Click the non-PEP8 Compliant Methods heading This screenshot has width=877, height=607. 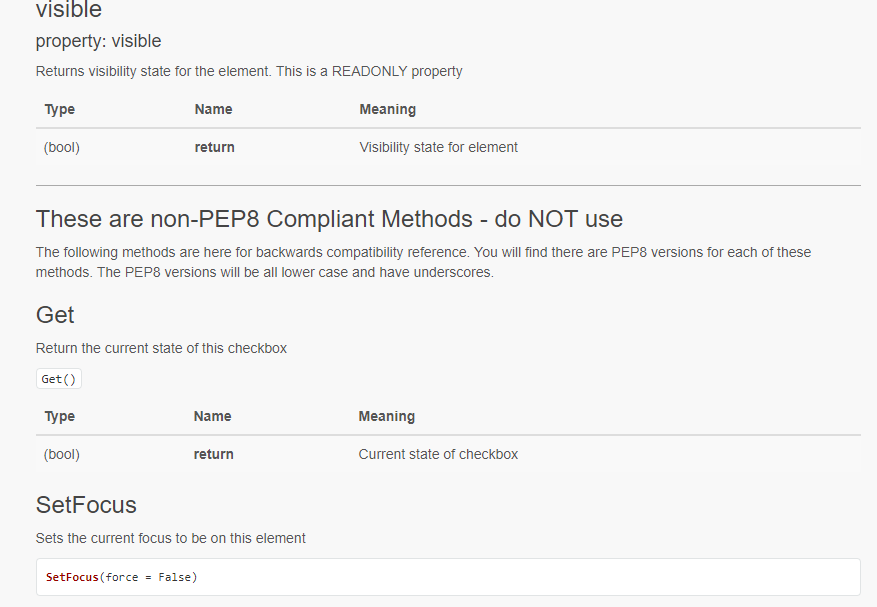(x=329, y=218)
